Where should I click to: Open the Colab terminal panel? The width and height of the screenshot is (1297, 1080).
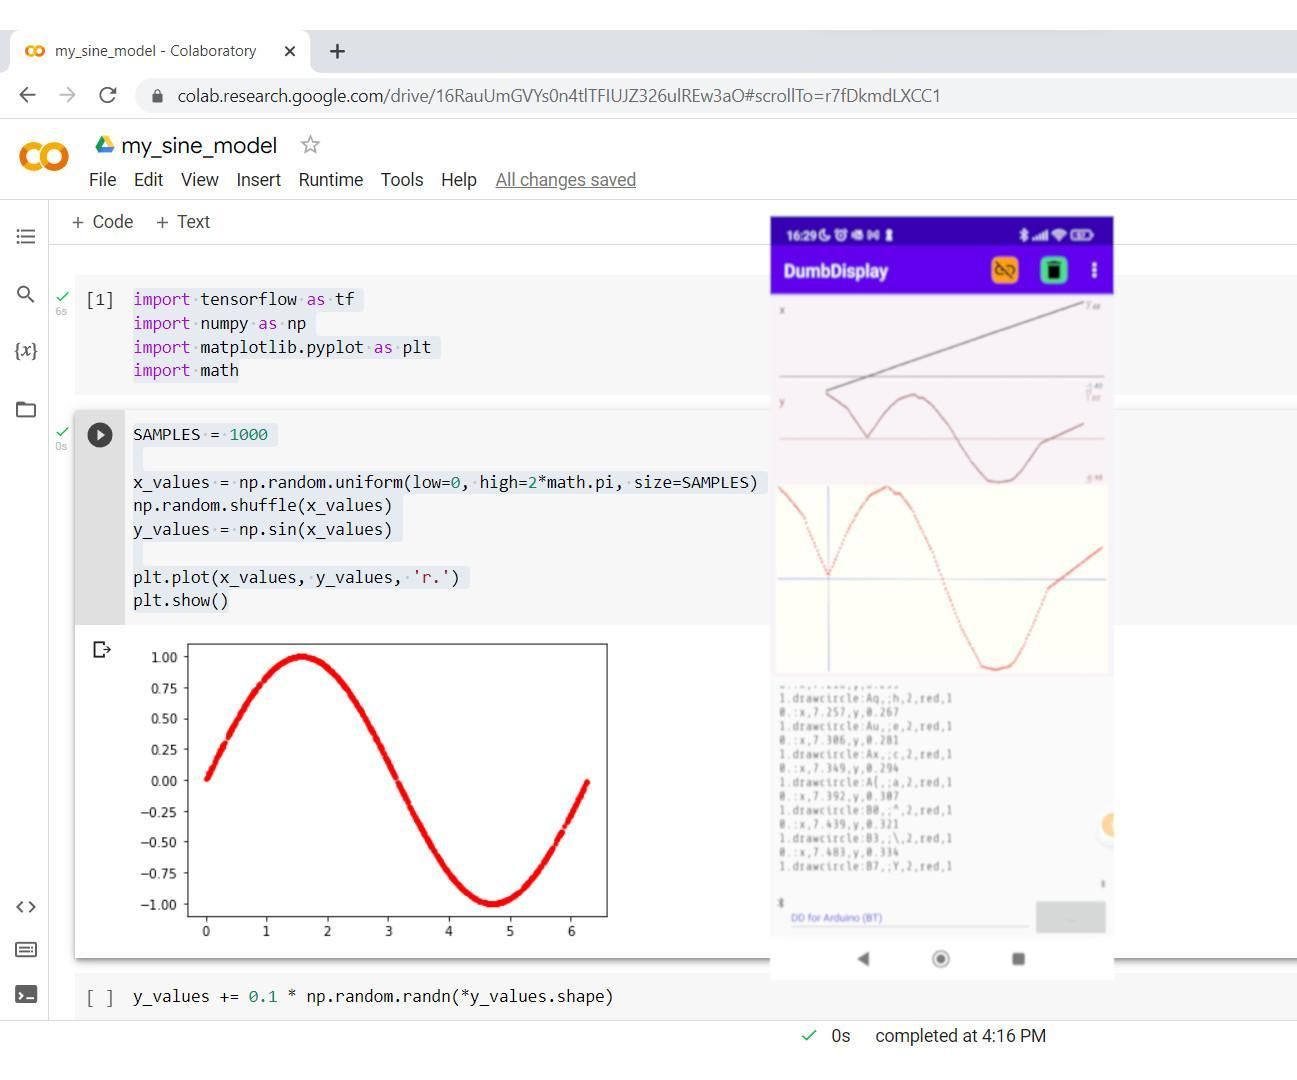pyautogui.click(x=25, y=993)
